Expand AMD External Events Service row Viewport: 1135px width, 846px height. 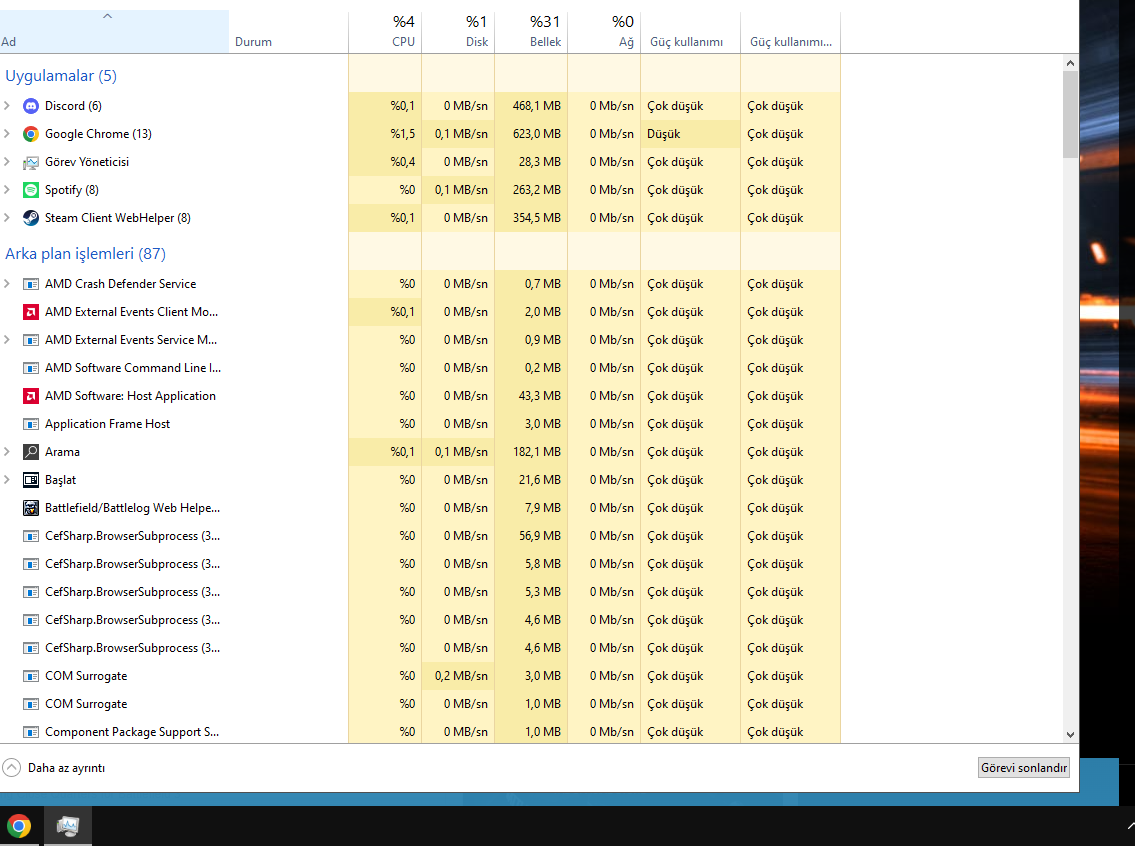(x=7, y=340)
